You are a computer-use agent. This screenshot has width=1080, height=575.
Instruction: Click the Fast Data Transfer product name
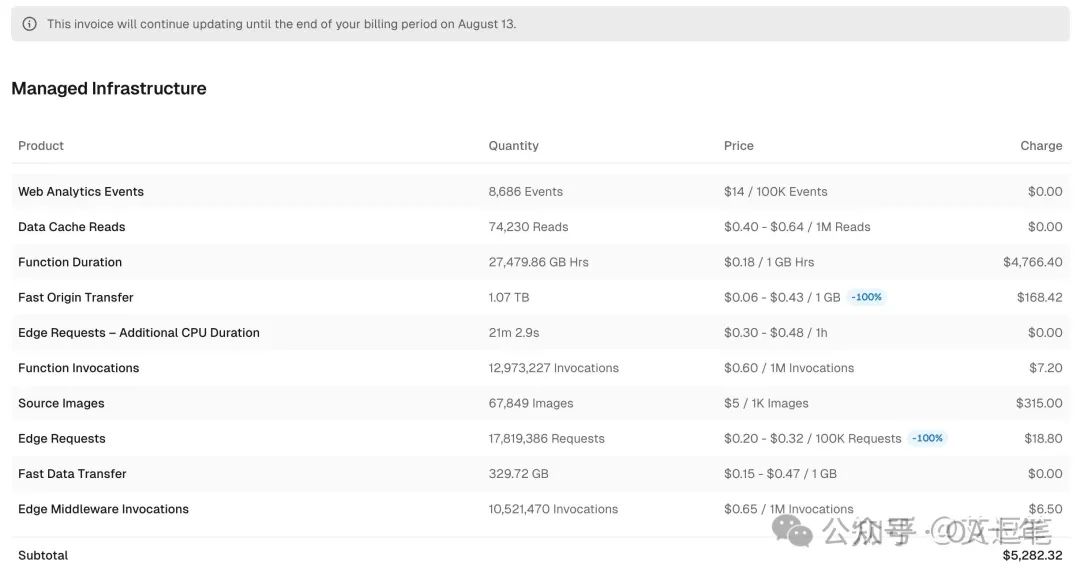[72, 474]
